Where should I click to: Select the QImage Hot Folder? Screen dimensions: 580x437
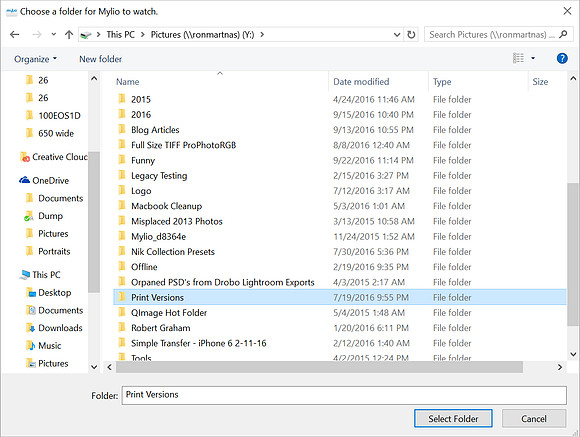coord(169,313)
